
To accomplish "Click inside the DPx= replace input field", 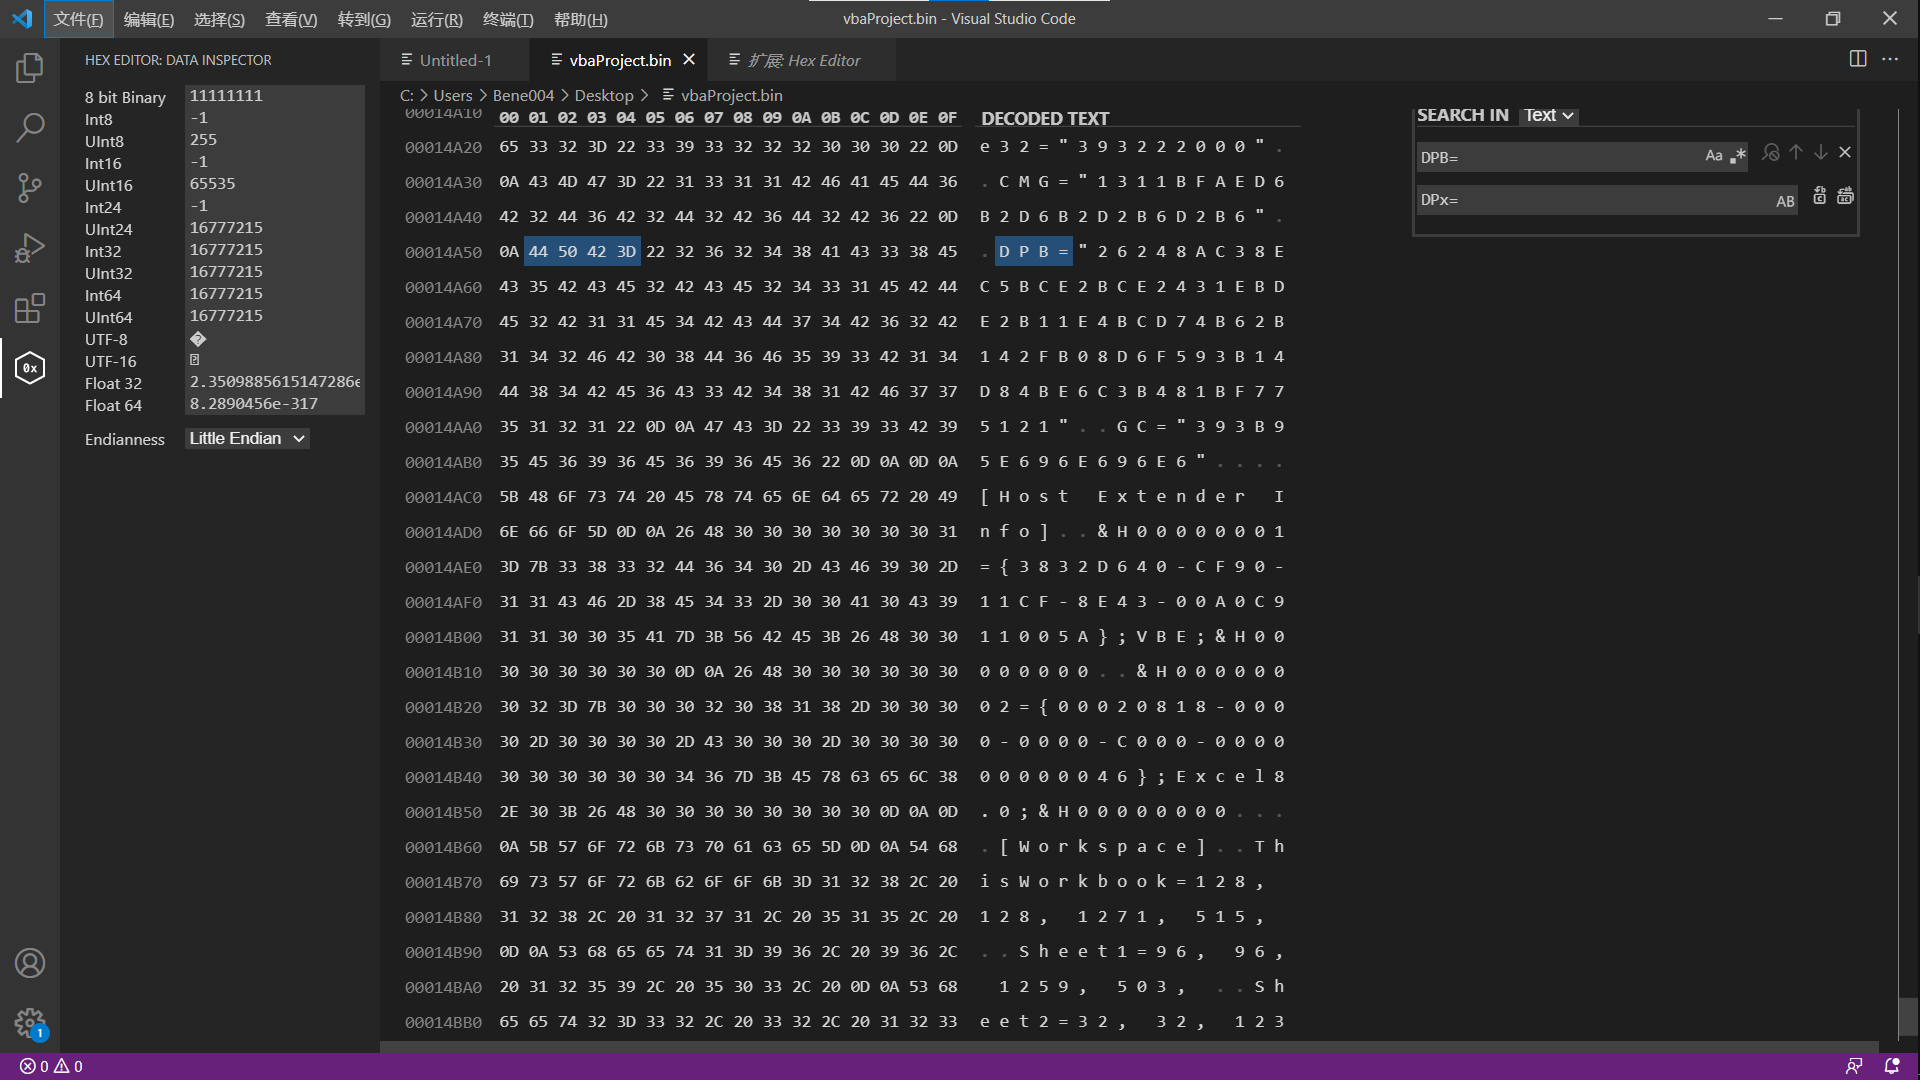I will pos(1590,200).
